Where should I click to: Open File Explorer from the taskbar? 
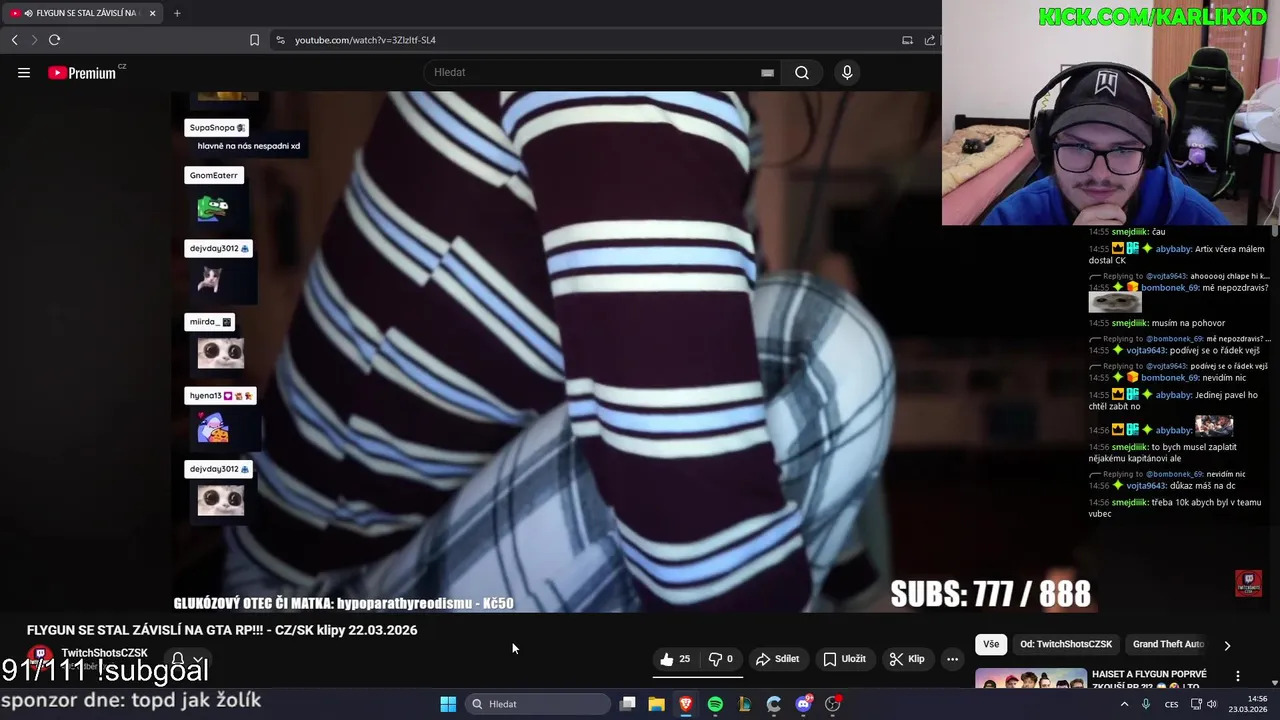click(657, 704)
